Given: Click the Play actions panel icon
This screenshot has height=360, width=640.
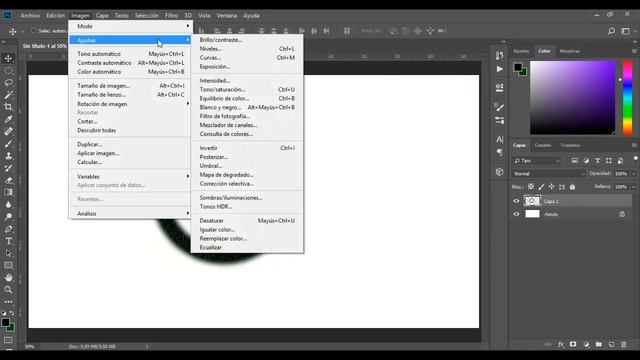Looking at the screenshot, I should pos(500,69).
